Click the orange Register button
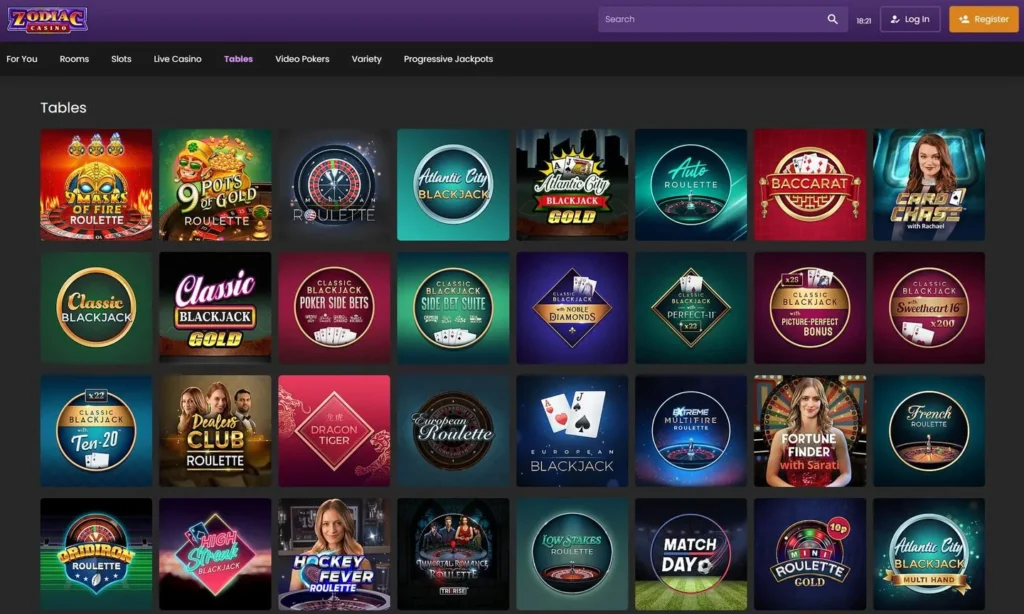The image size is (1024, 614). (x=984, y=20)
